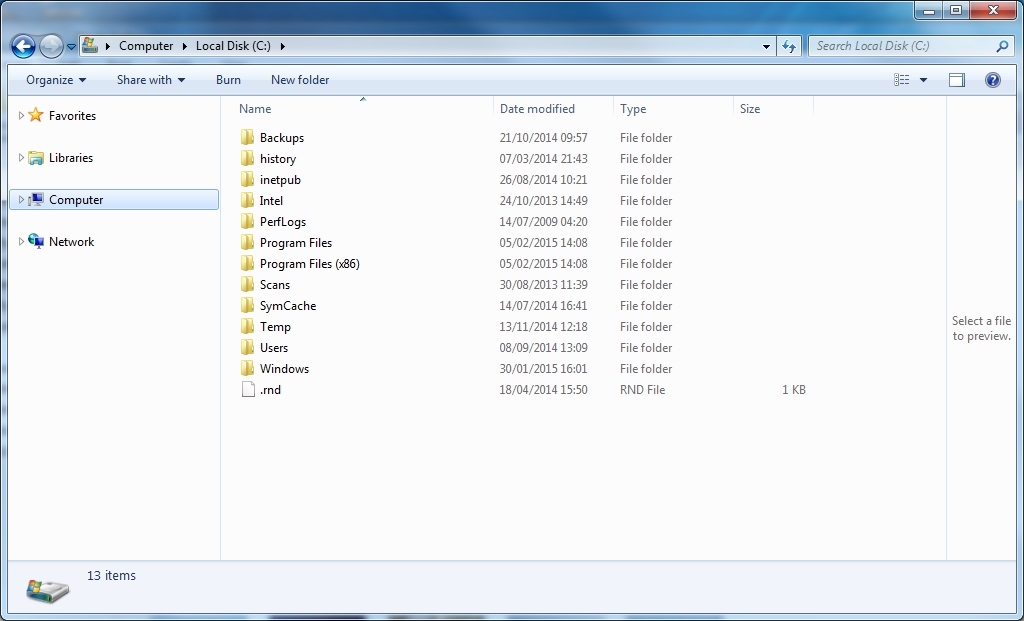Select the Users folder icon
The width and height of the screenshot is (1024, 621).
tap(248, 347)
